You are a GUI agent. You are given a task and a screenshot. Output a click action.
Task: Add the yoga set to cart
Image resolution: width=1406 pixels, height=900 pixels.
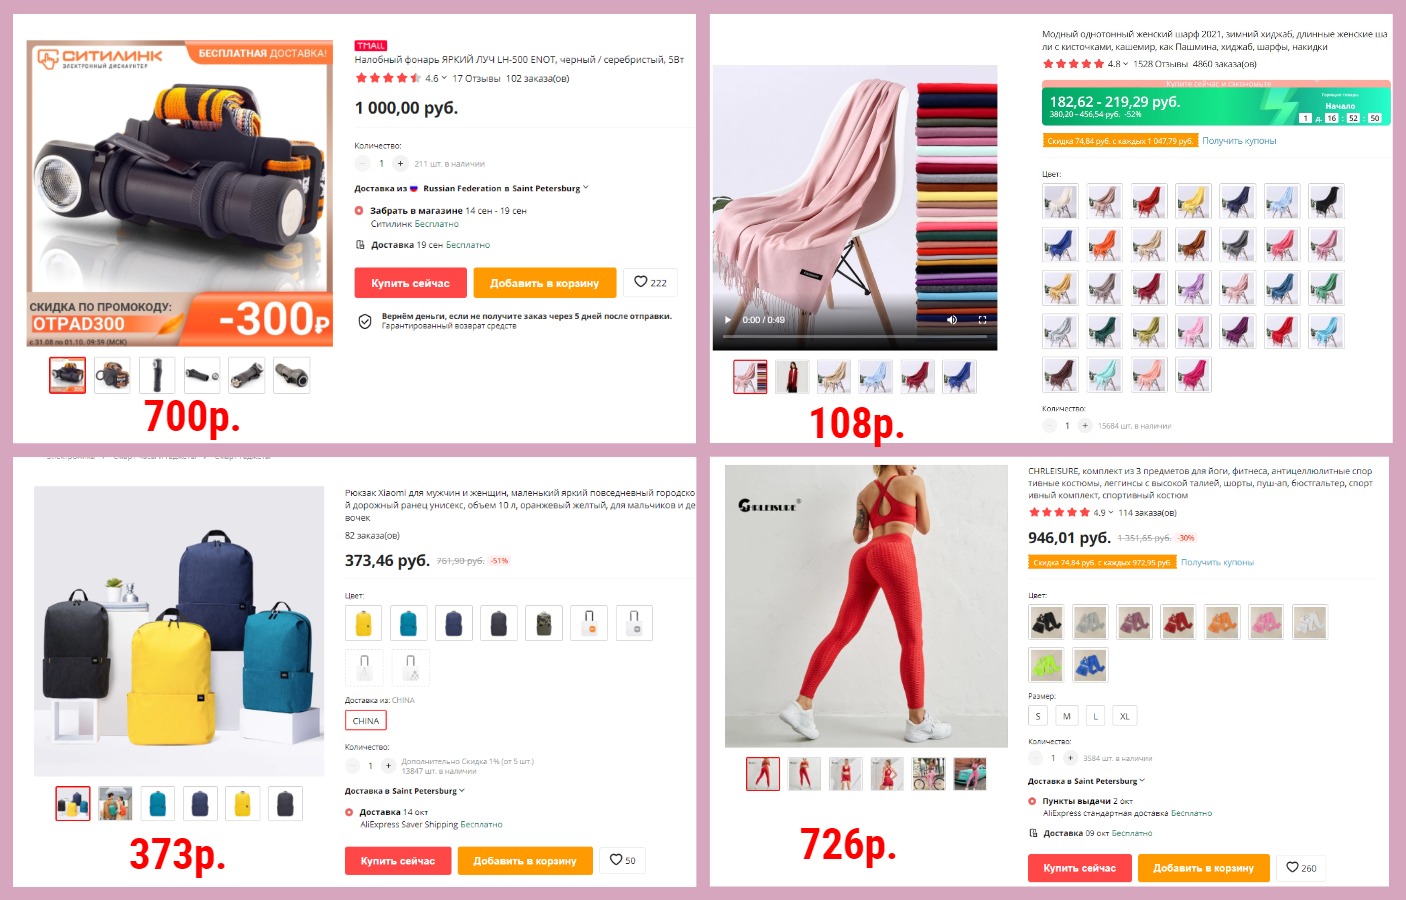(1203, 868)
